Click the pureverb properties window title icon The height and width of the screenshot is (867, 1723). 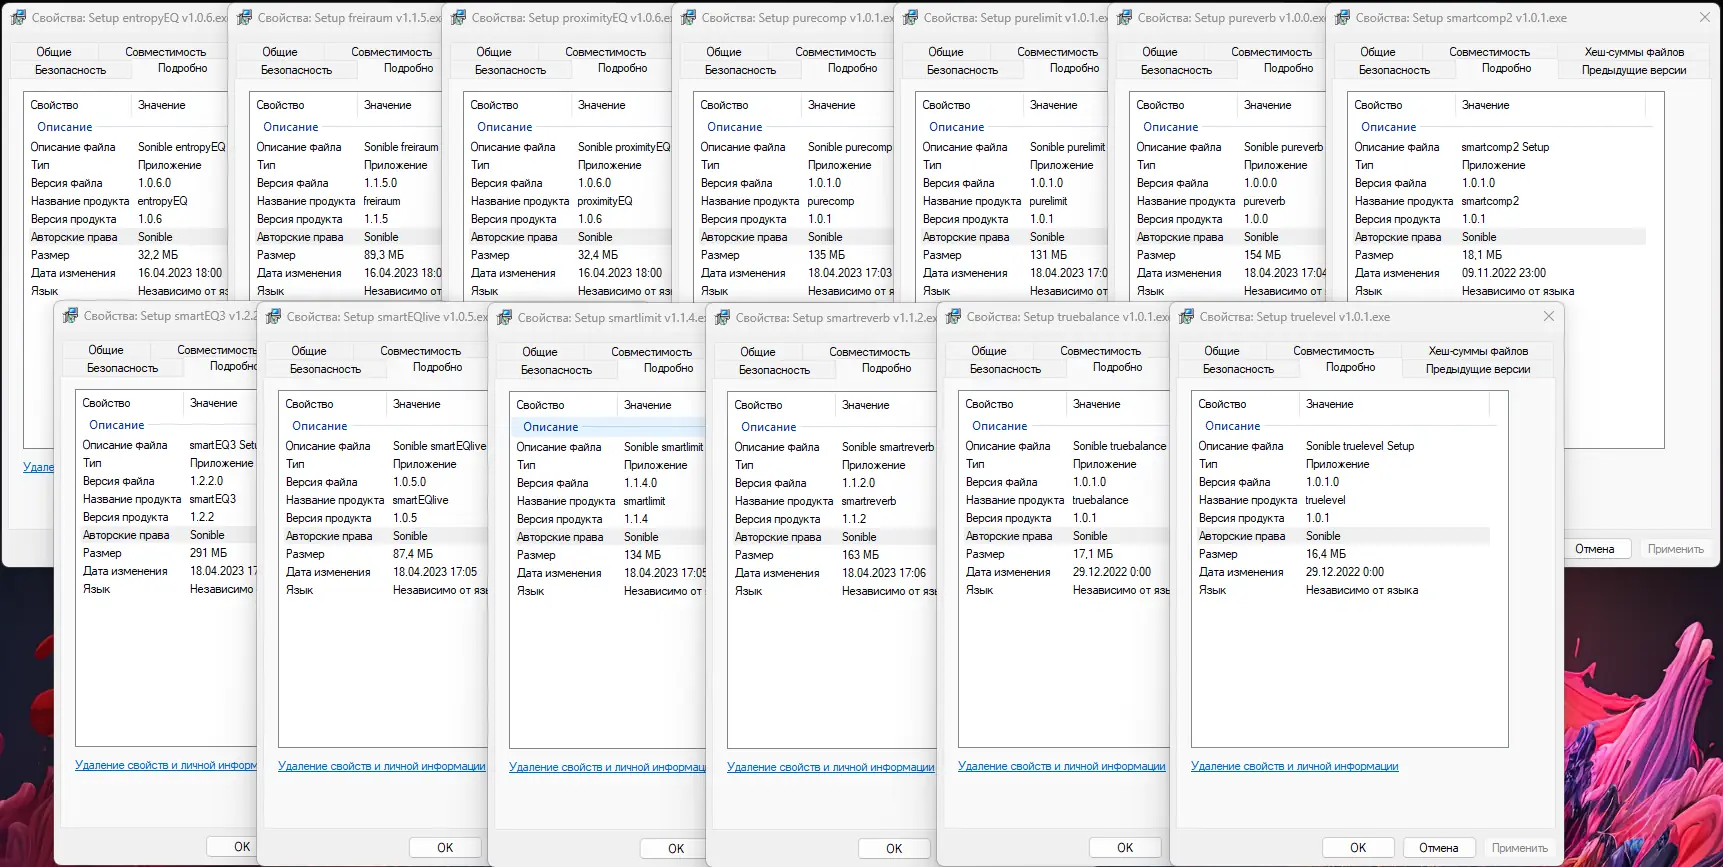pos(1124,18)
